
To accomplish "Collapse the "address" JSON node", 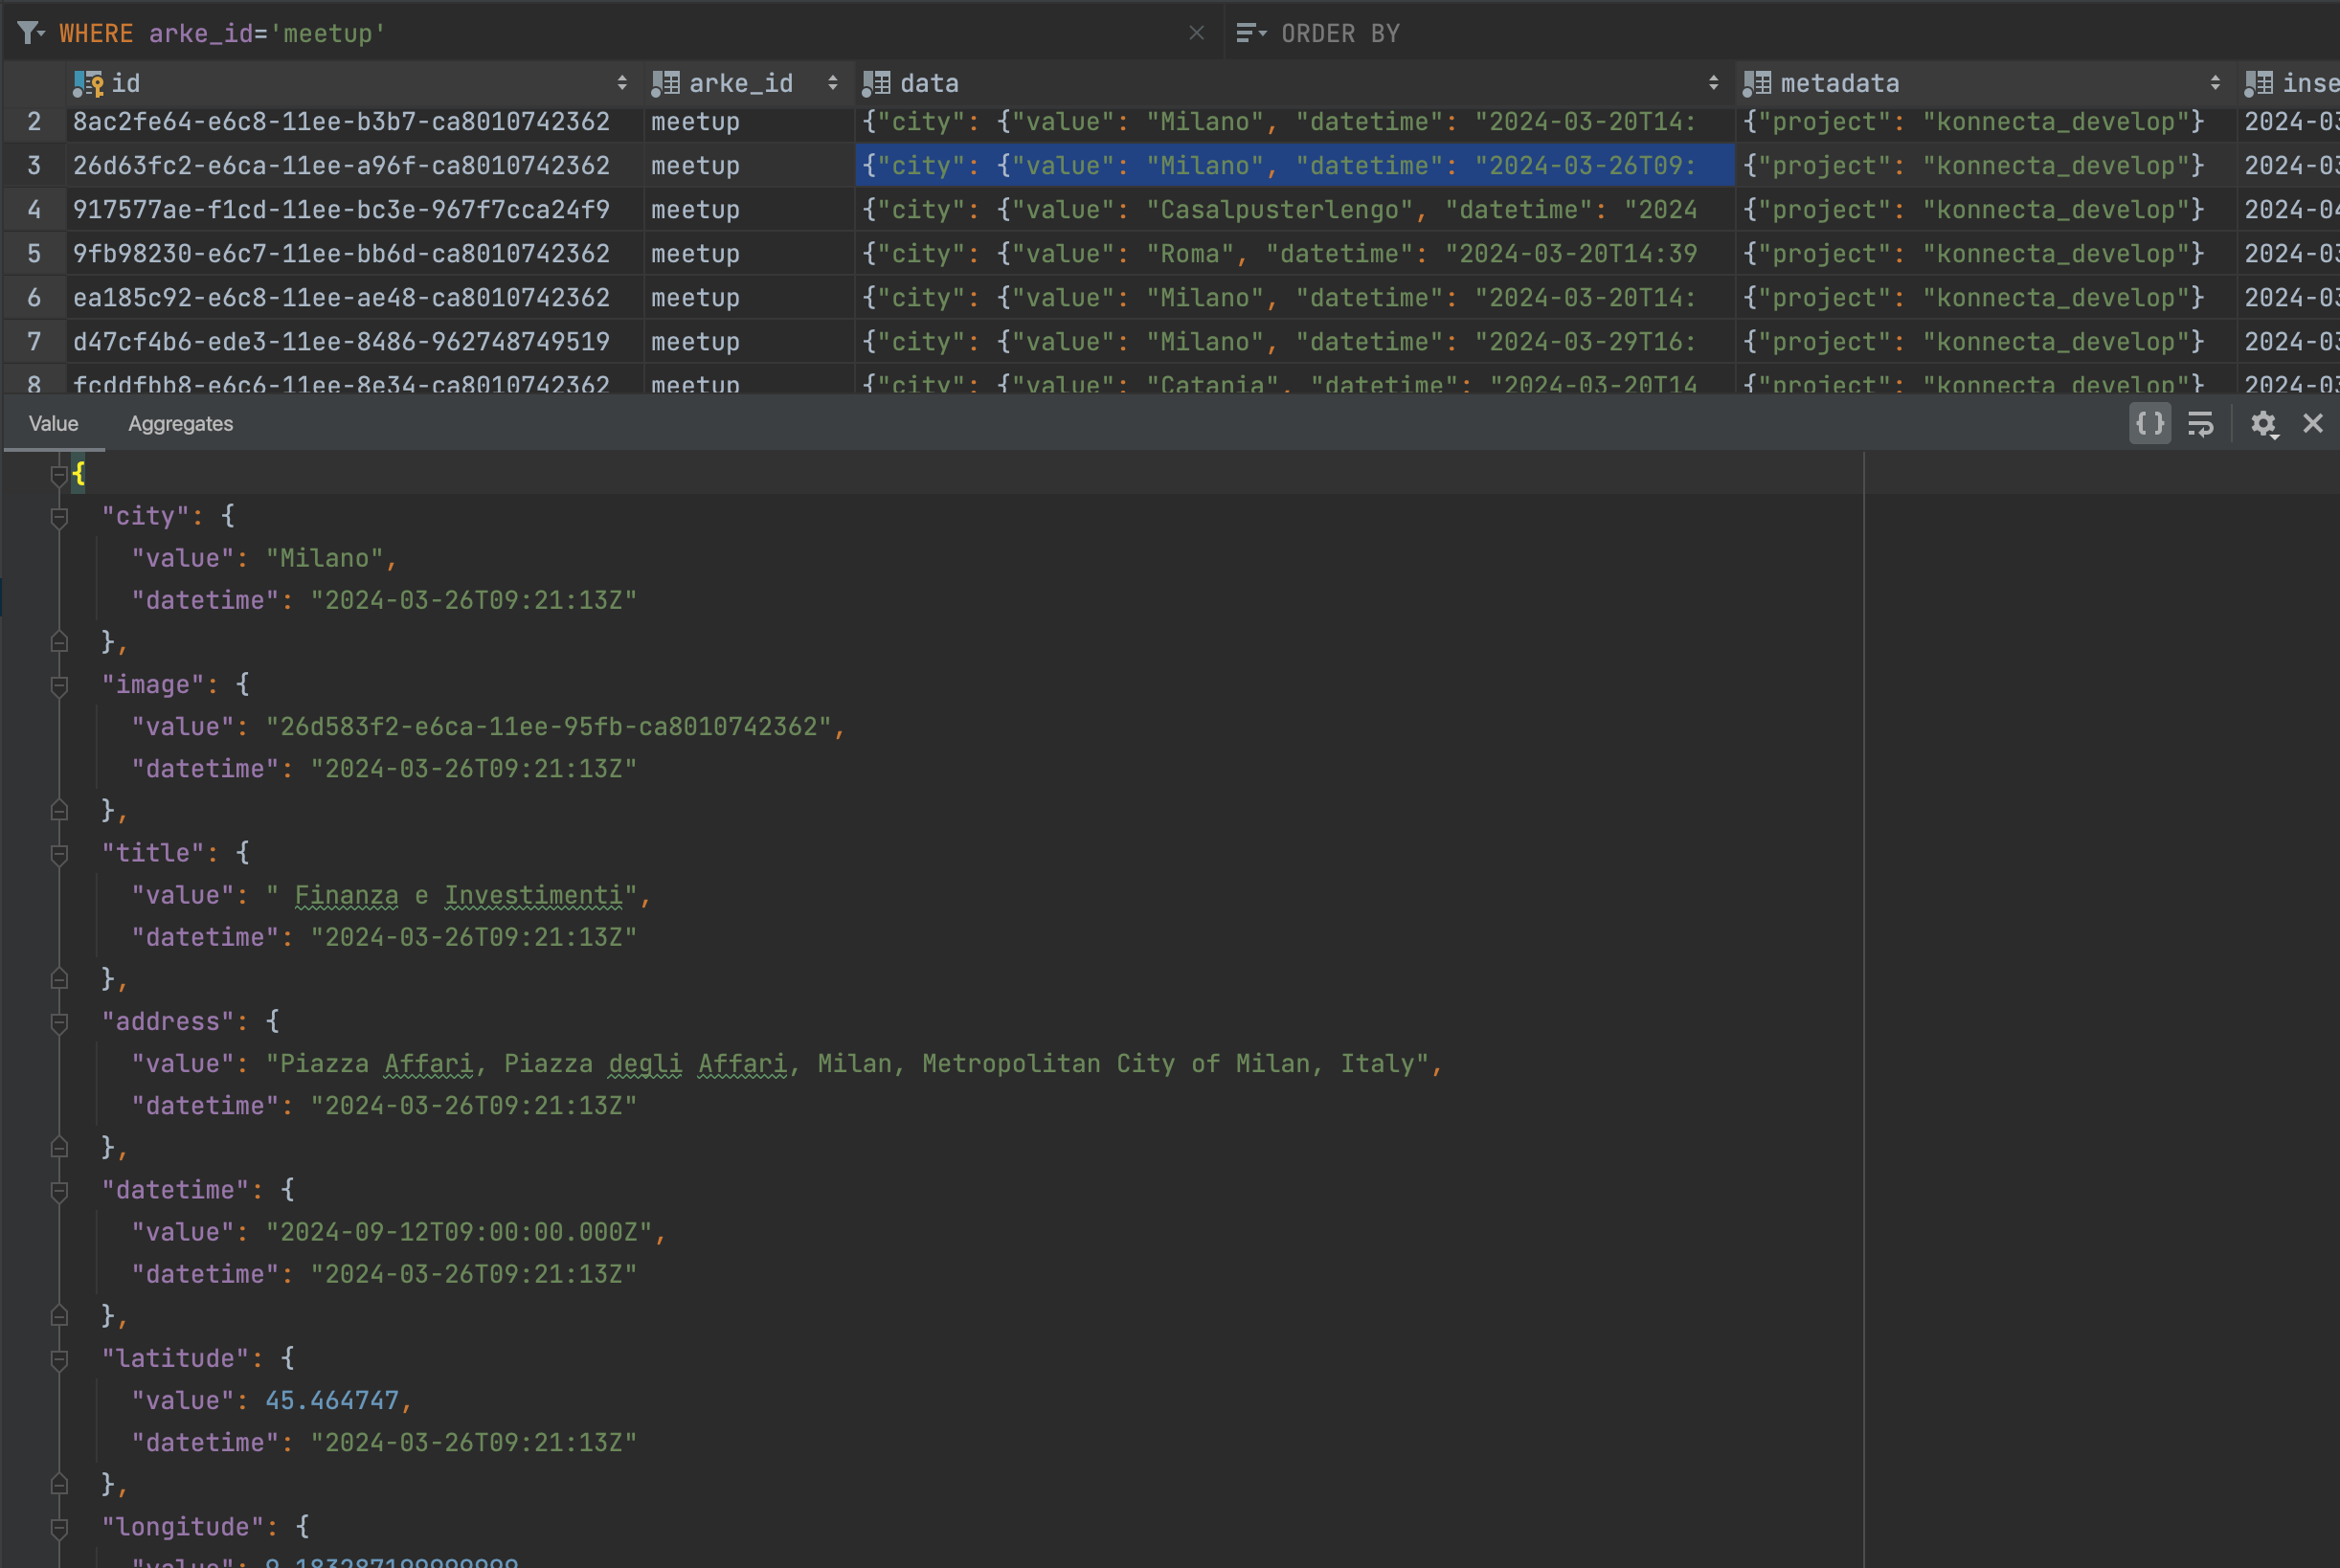I will 59,1023.
